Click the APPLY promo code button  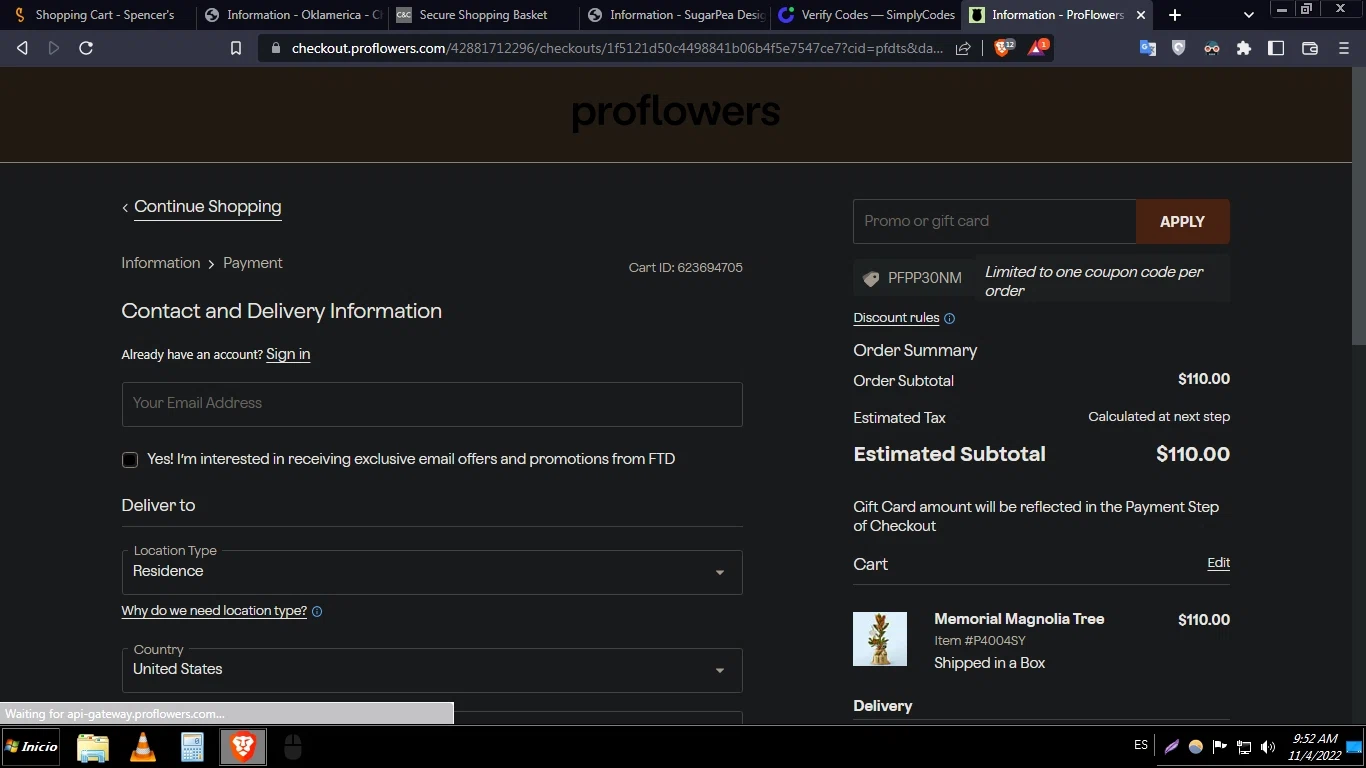point(1183,222)
